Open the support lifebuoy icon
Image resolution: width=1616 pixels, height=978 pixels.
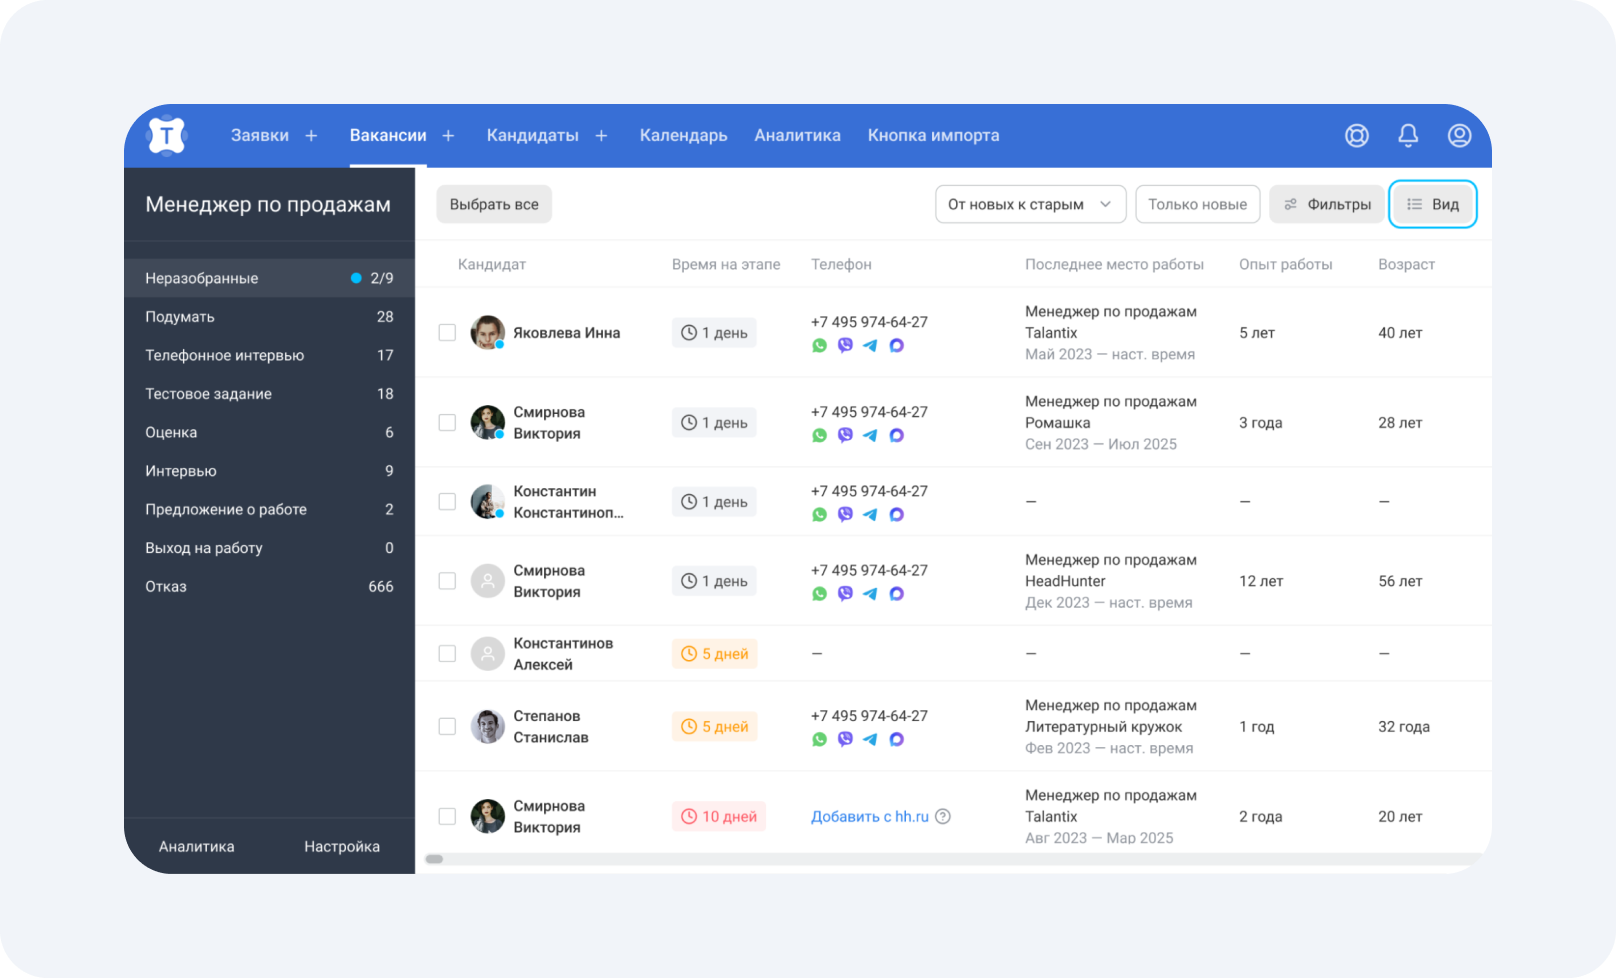pyautogui.click(x=1356, y=135)
